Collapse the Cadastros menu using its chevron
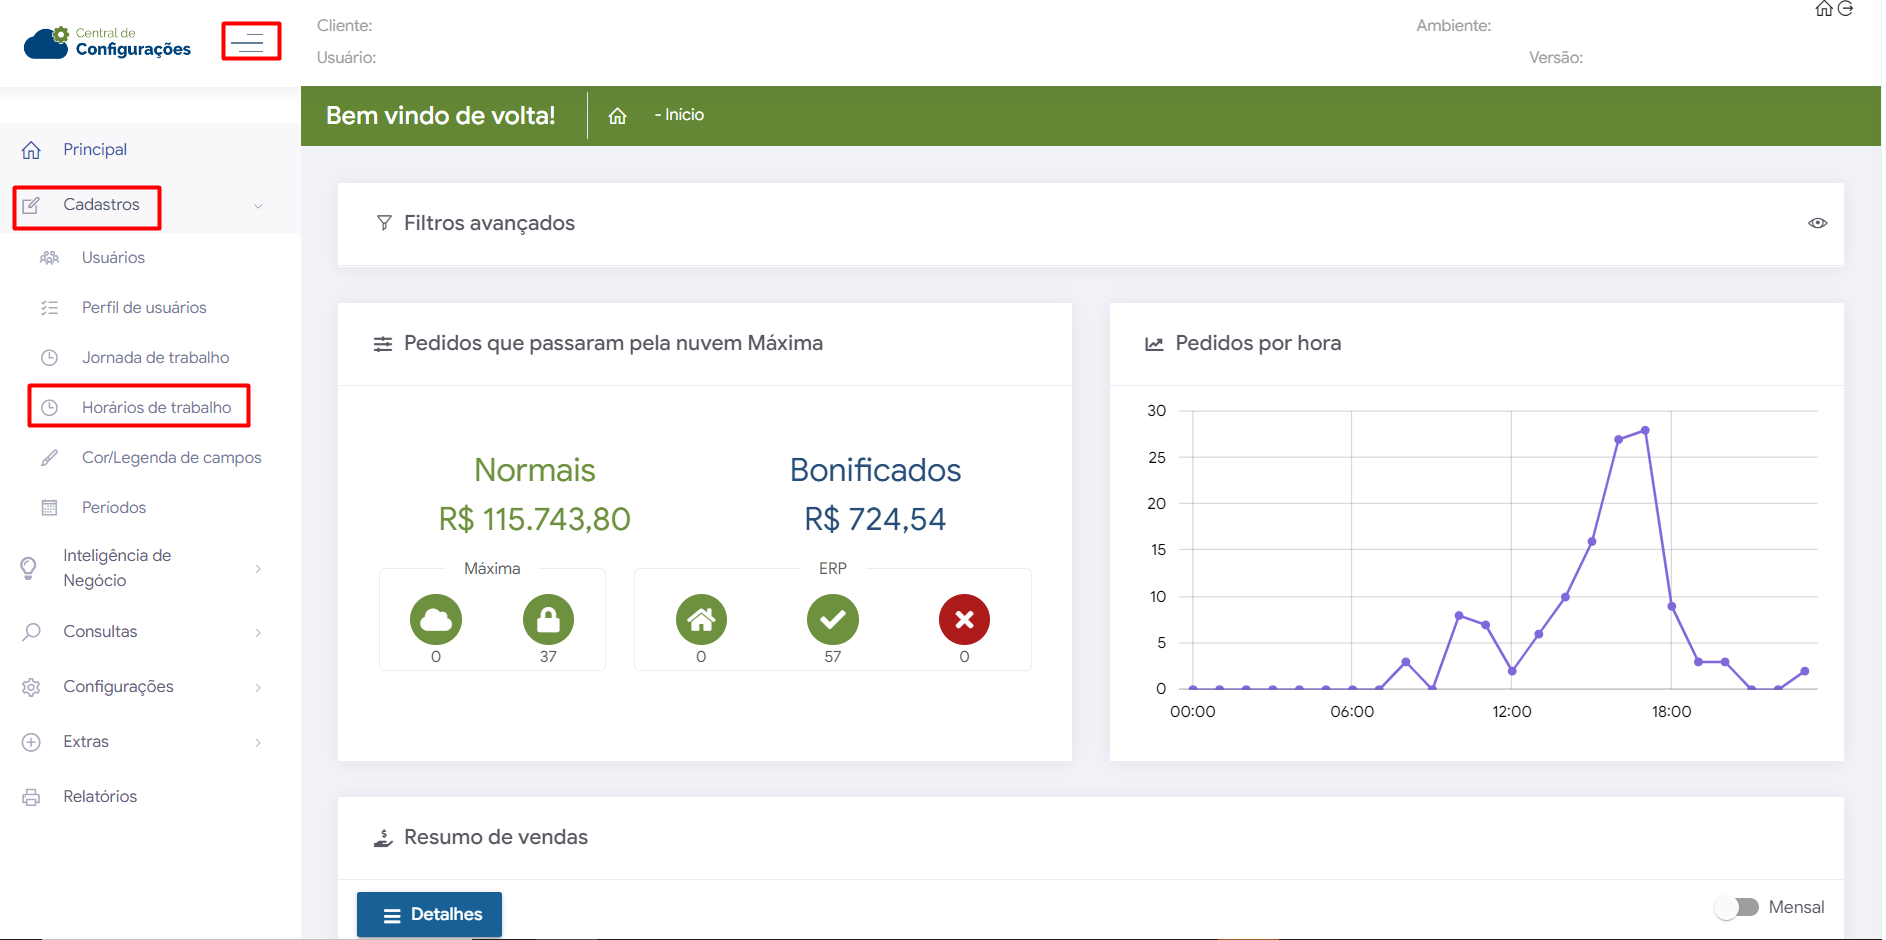This screenshot has height=940, width=1886. [258, 206]
